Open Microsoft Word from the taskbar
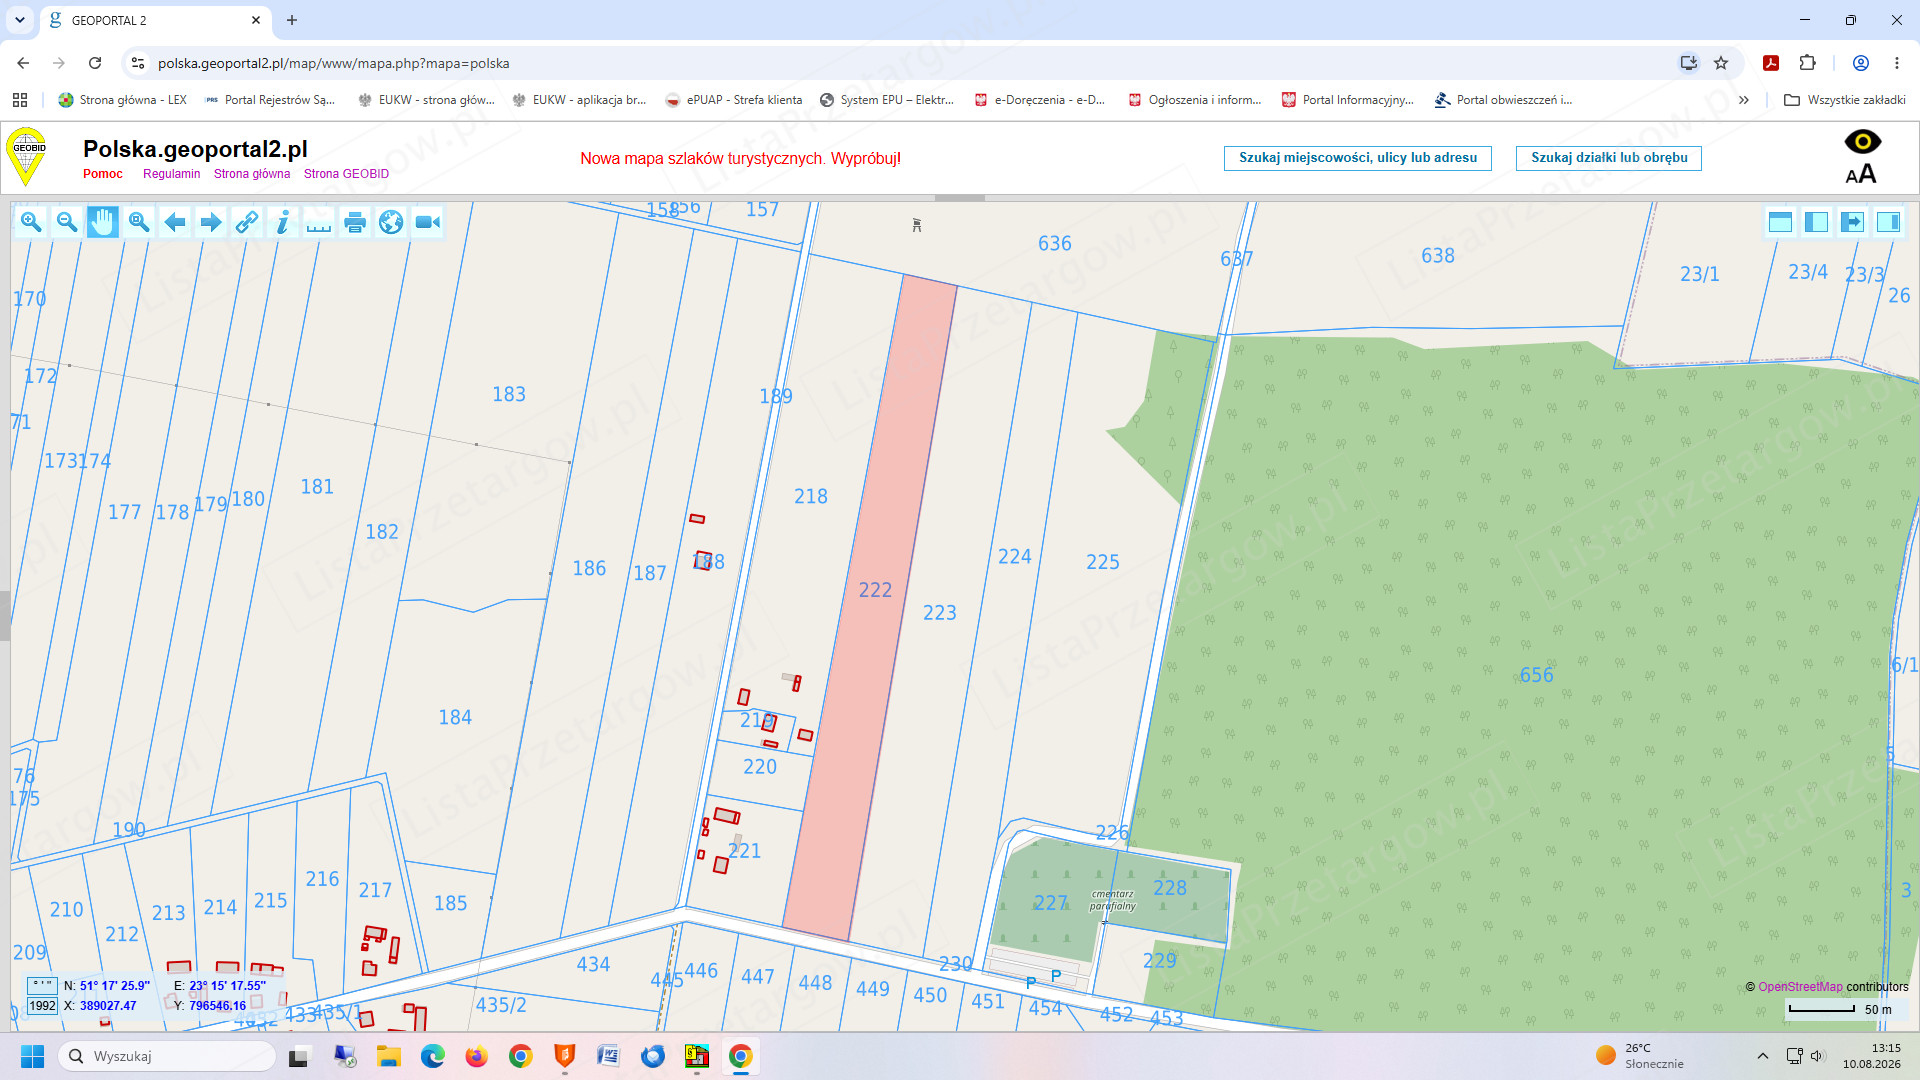Image resolution: width=1920 pixels, height=1080 pixels. click(x=608, y=1056)
